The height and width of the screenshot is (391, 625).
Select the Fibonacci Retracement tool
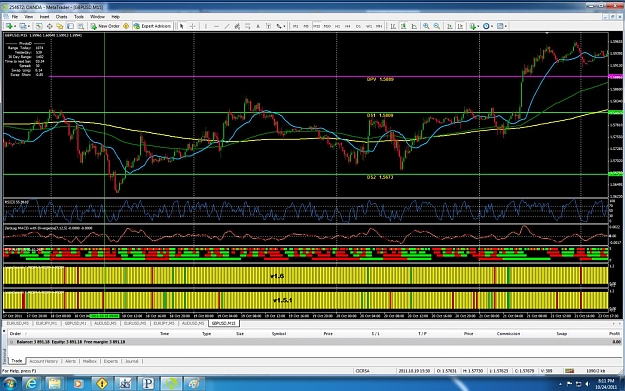tap(248, 26)
